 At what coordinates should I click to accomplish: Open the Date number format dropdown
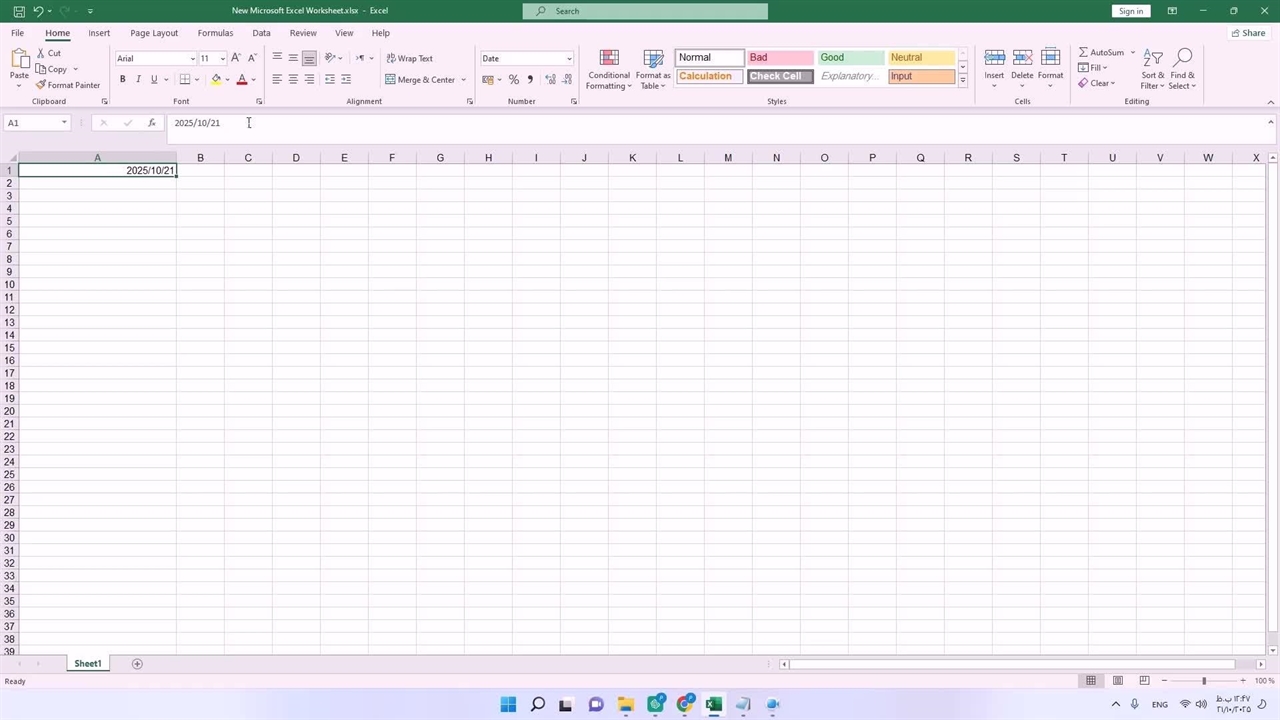tap(569, 58)
